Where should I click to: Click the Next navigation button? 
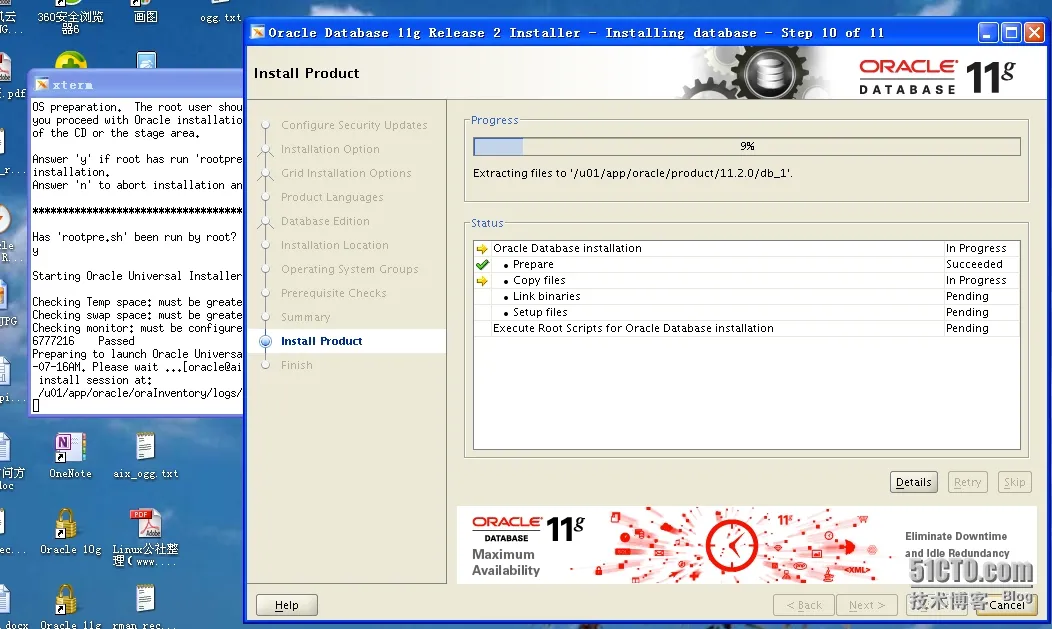(x=867, y=605)
